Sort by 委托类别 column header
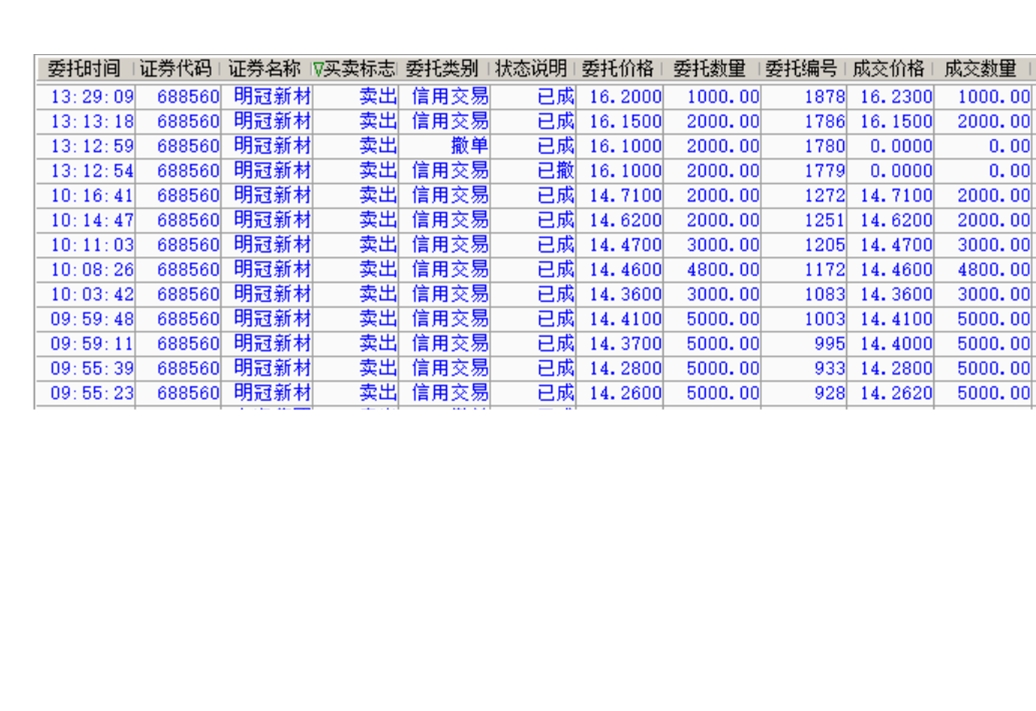The image size is (1036, 711). 441,68
